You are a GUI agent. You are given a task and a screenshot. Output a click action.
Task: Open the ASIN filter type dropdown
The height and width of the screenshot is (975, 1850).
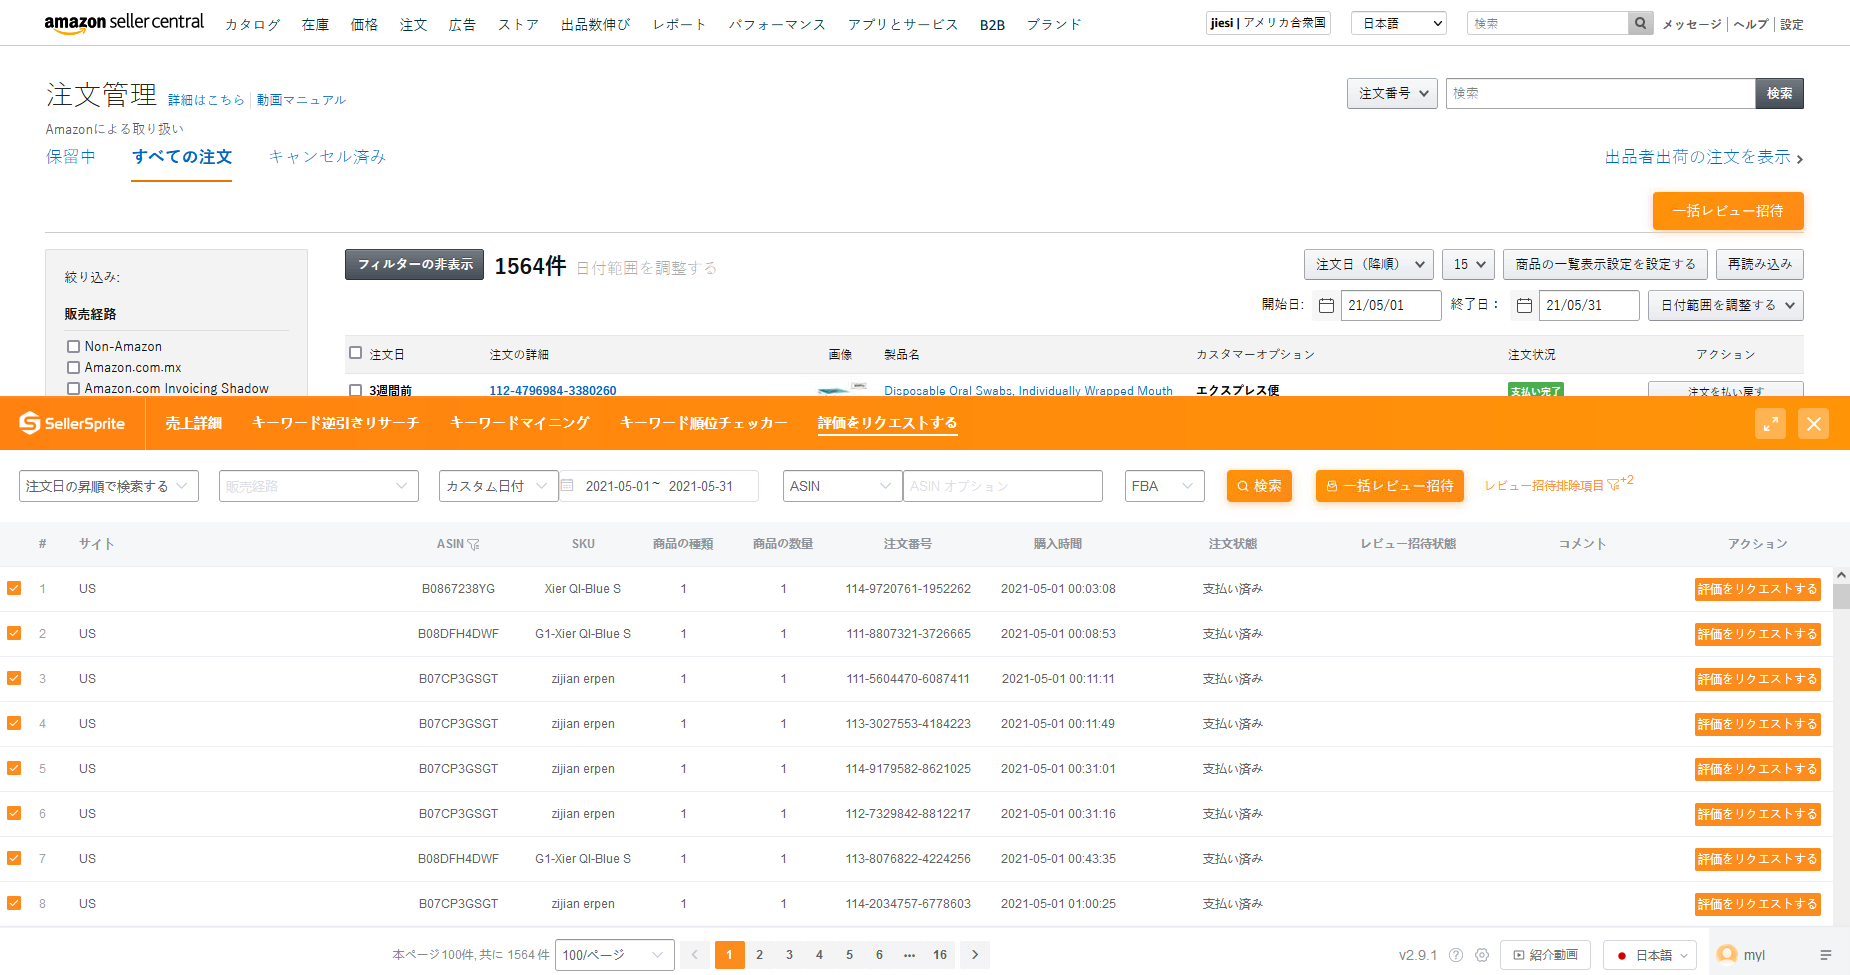(x=842, y=486)
